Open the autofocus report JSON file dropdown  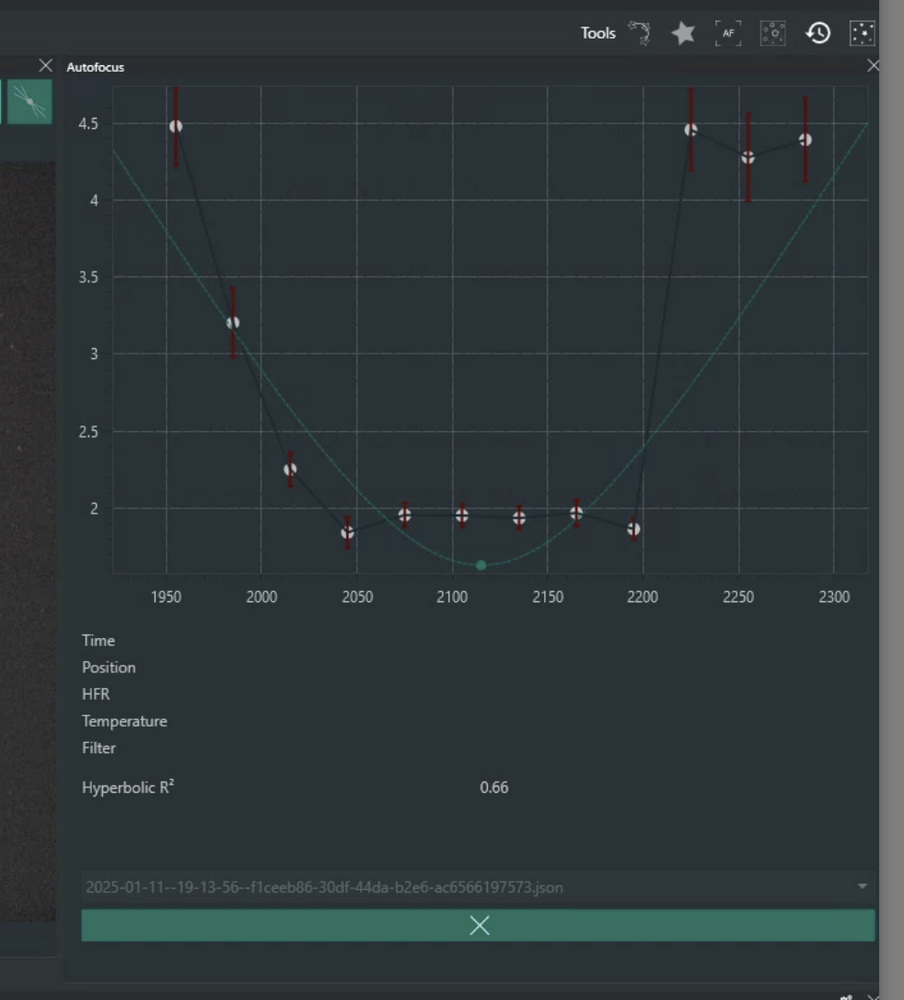click(478, 887)
